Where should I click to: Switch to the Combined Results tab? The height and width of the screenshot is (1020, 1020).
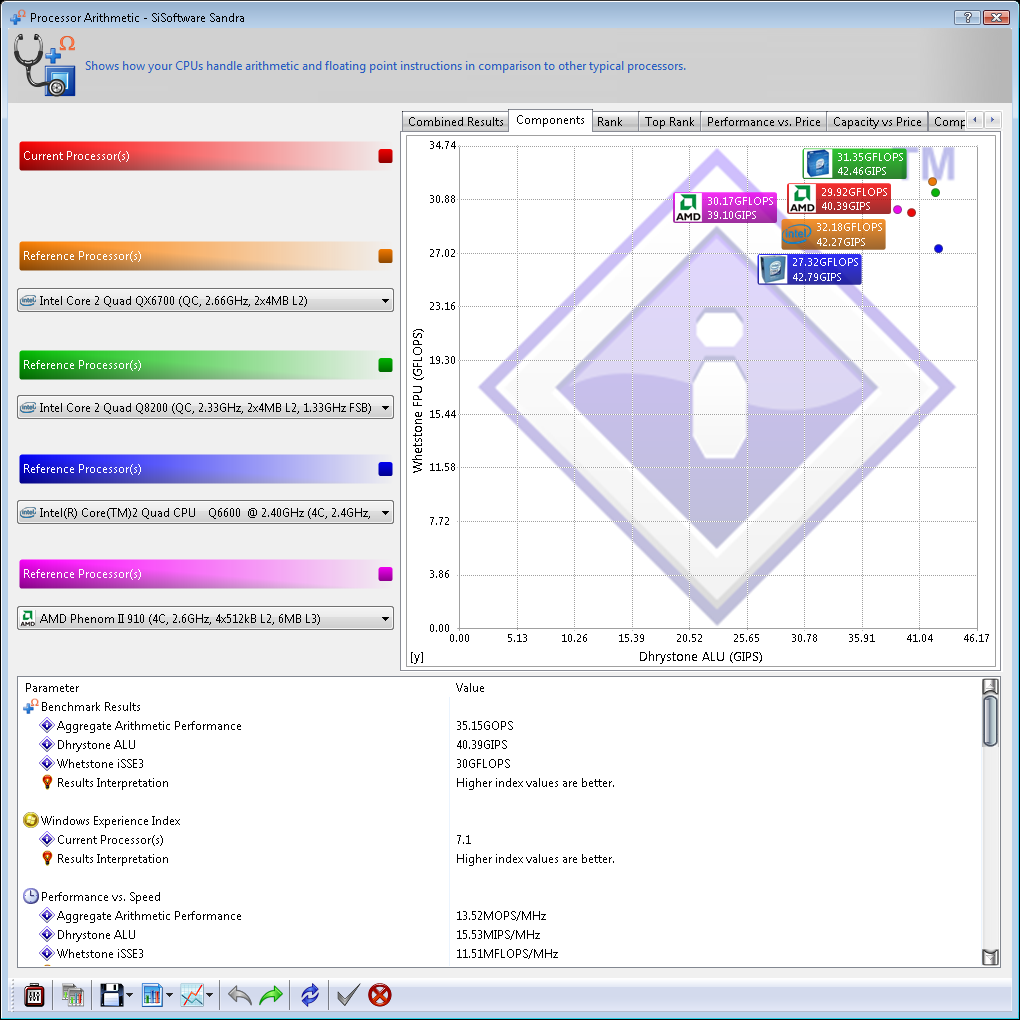click(x=455, y=122)
